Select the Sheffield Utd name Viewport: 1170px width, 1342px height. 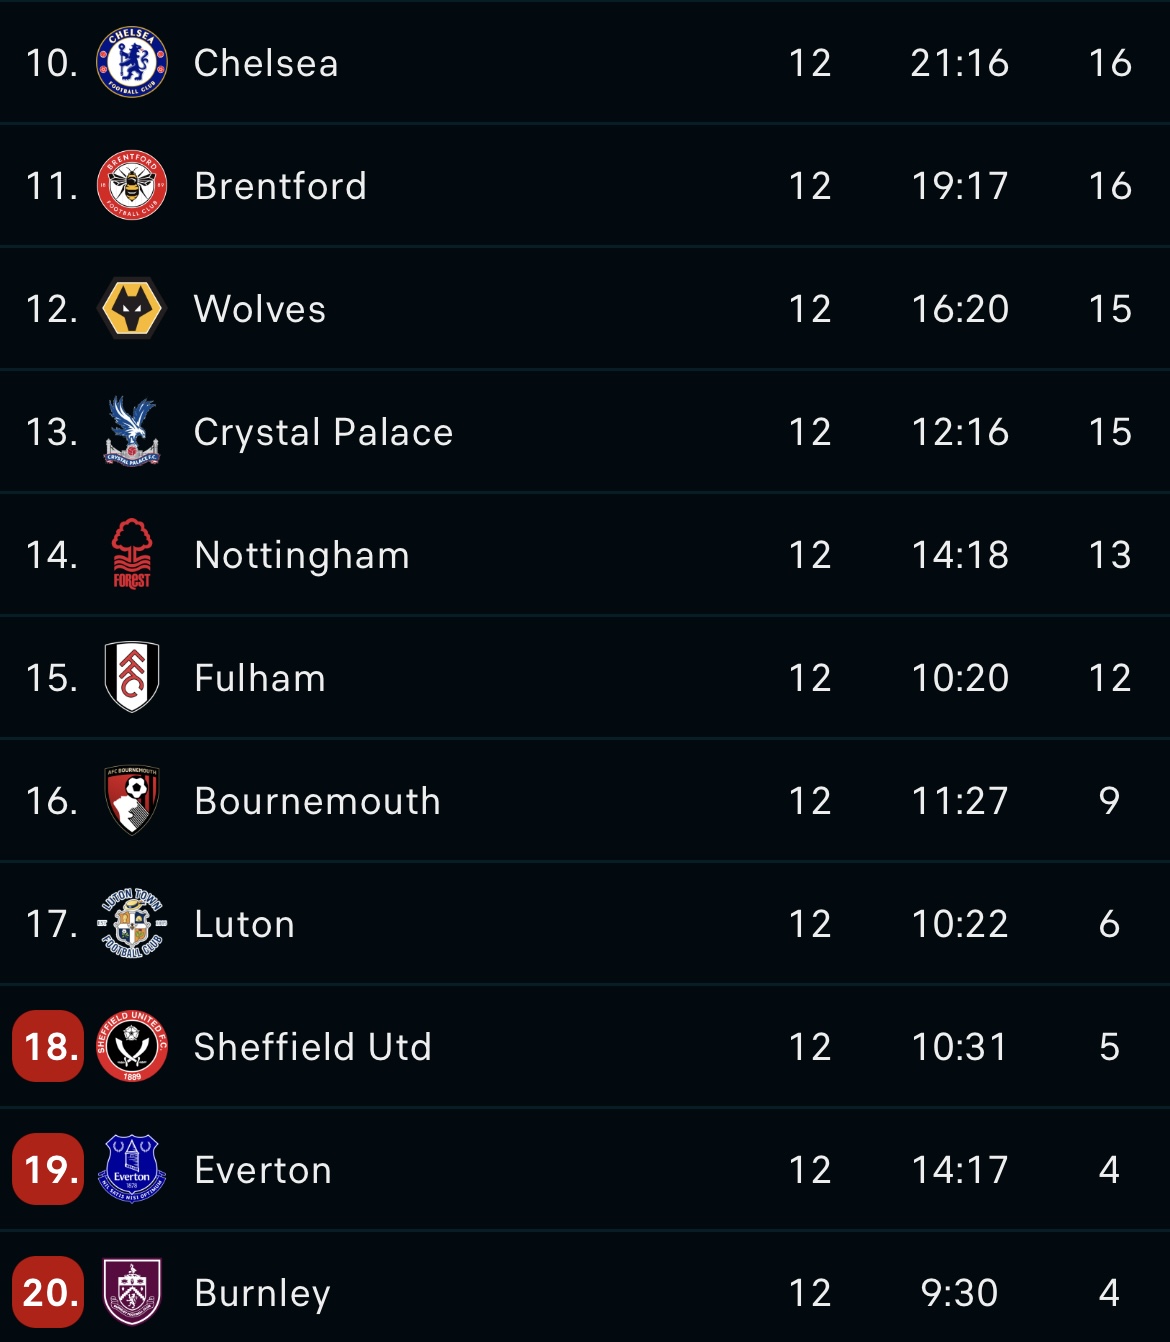click(312, 1047)
